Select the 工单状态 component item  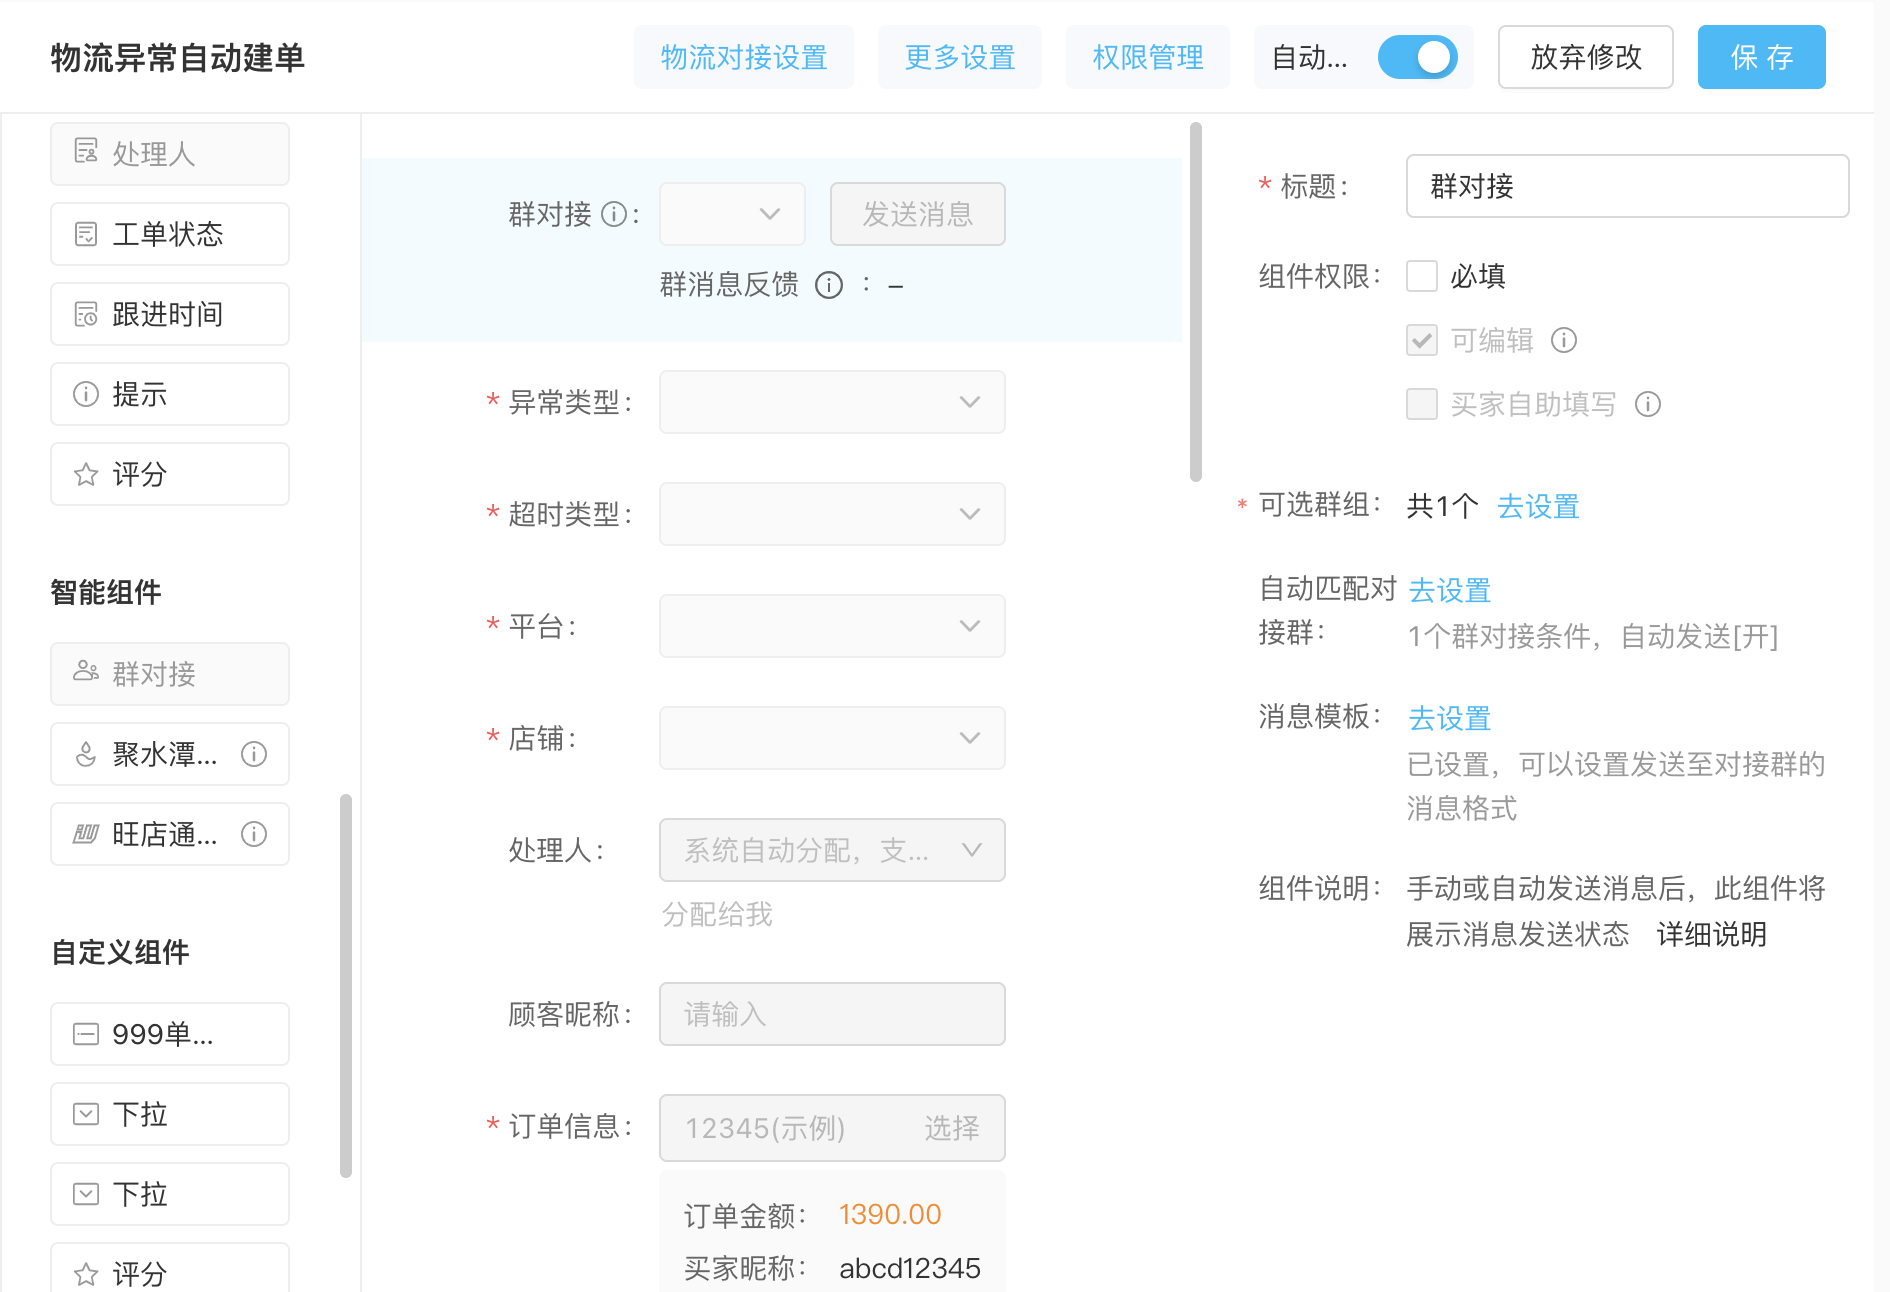point(170,234)
